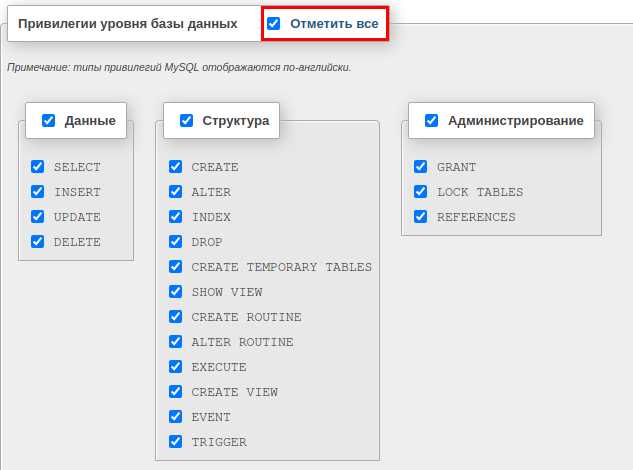This screenshot has width=633, height=470.
Task: Toggle the 'Данные' group checkbox
Action: tap(48, 120)
